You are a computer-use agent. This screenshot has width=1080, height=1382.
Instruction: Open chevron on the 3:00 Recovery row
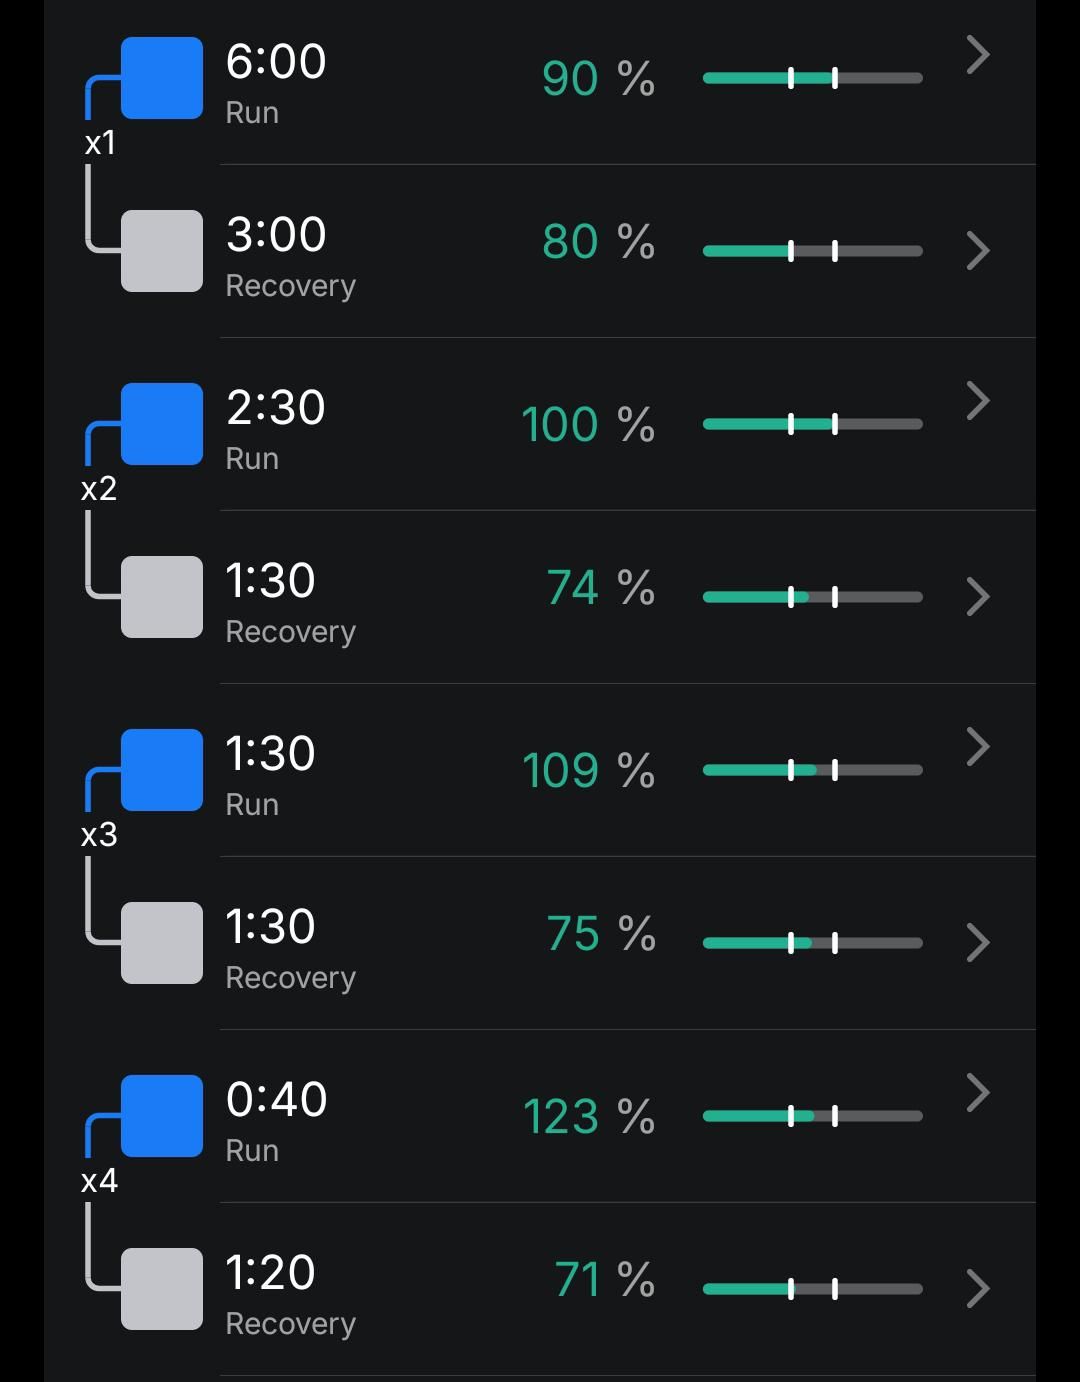tap(977, 251)
